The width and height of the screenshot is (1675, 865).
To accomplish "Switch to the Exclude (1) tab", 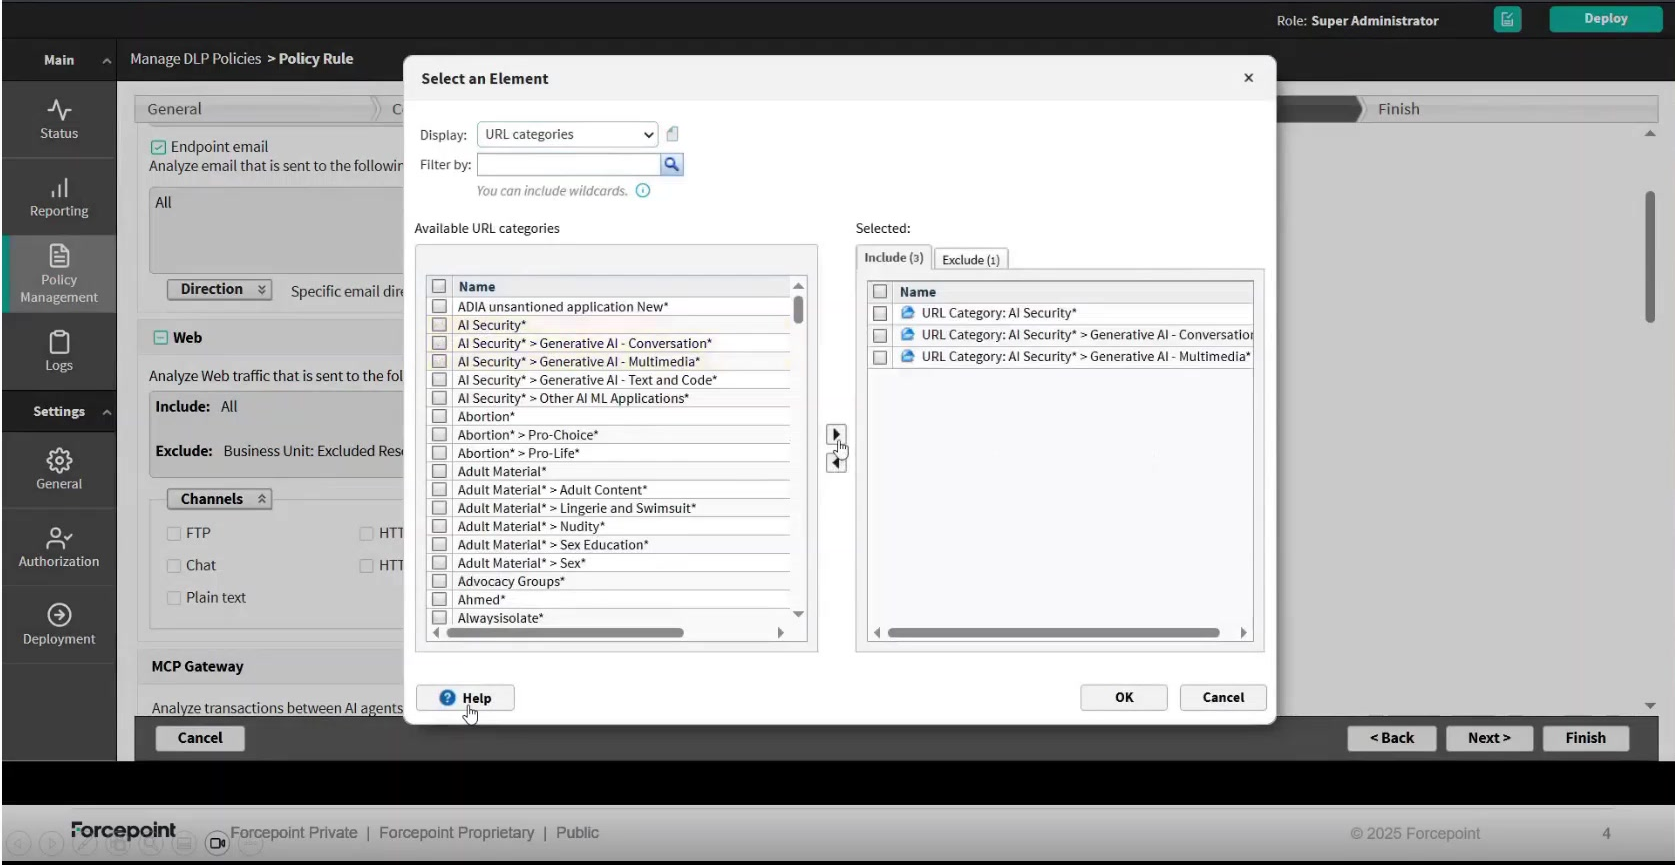I will [x=970, y=259].
